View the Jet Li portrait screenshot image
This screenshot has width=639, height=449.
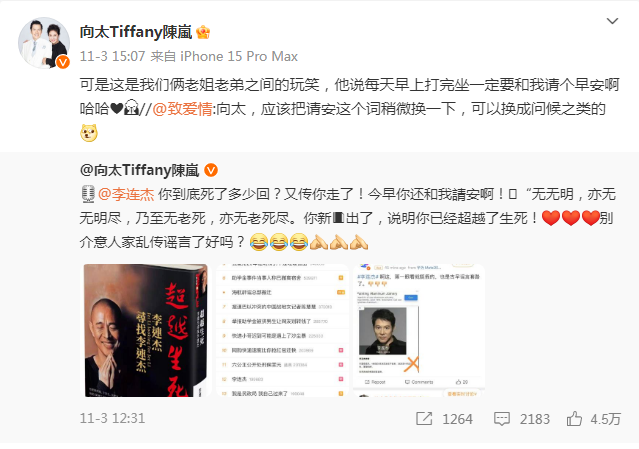(419, 330)
